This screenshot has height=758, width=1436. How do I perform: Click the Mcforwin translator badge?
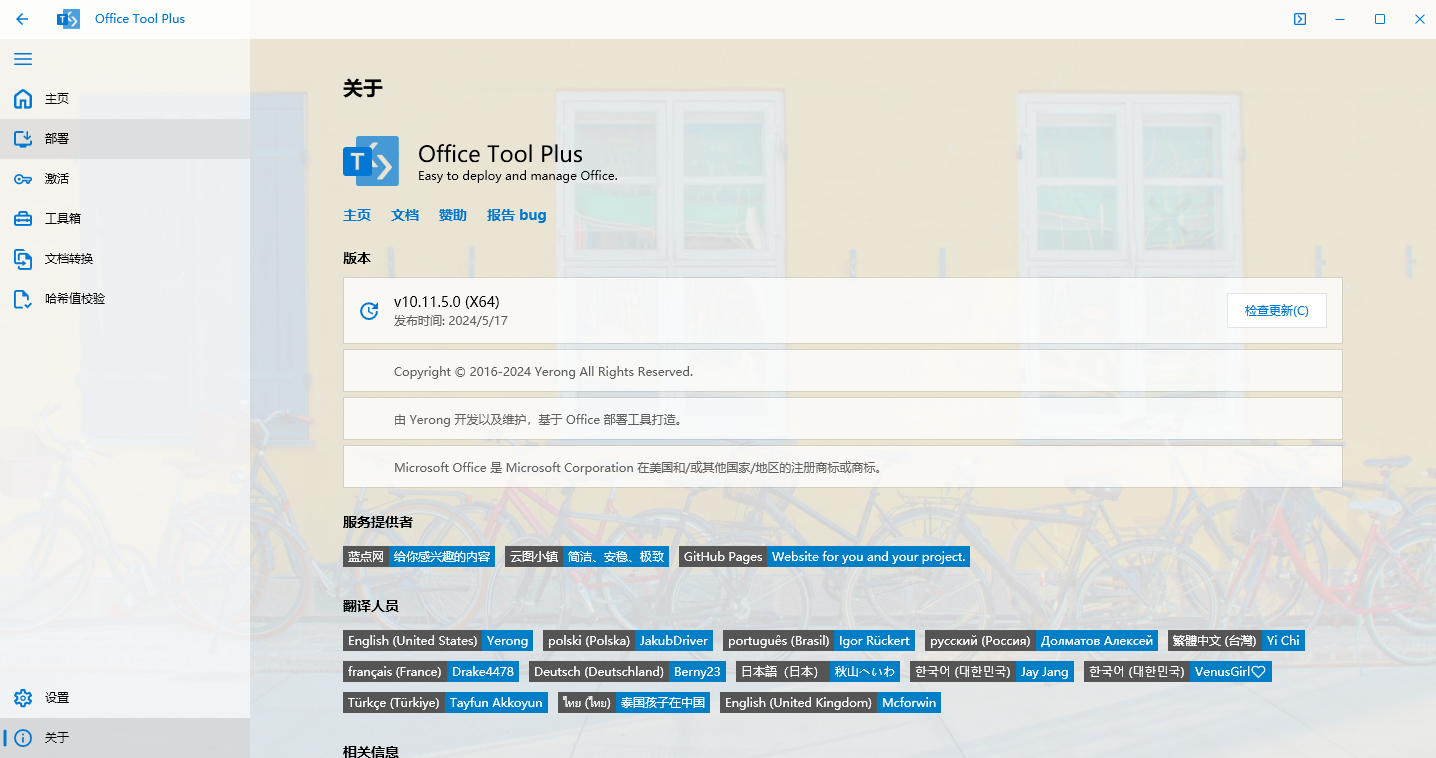tap(830, 703)
